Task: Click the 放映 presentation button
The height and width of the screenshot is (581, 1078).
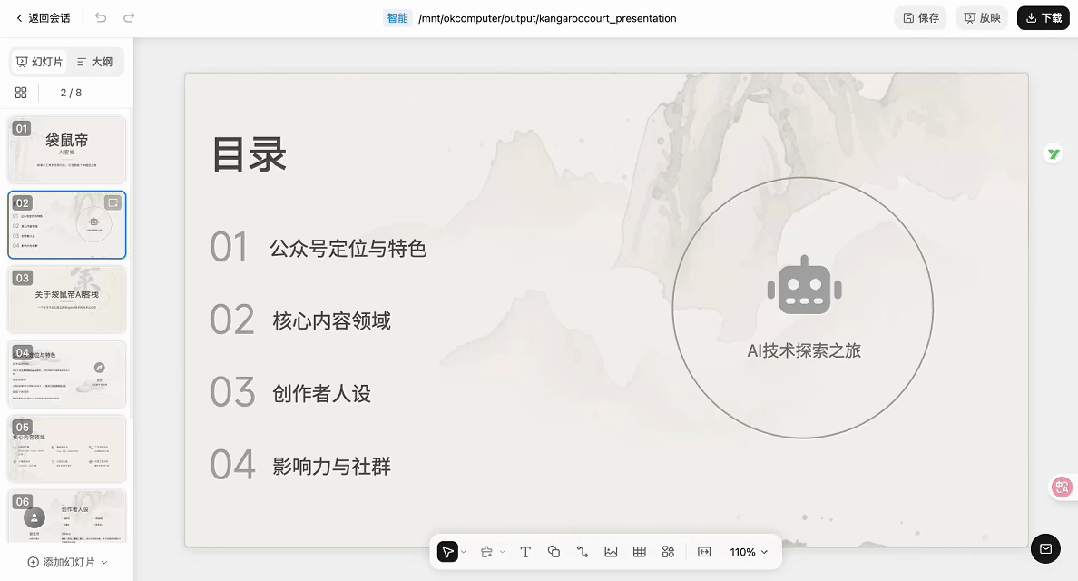Action: click(x=981, y=17)
